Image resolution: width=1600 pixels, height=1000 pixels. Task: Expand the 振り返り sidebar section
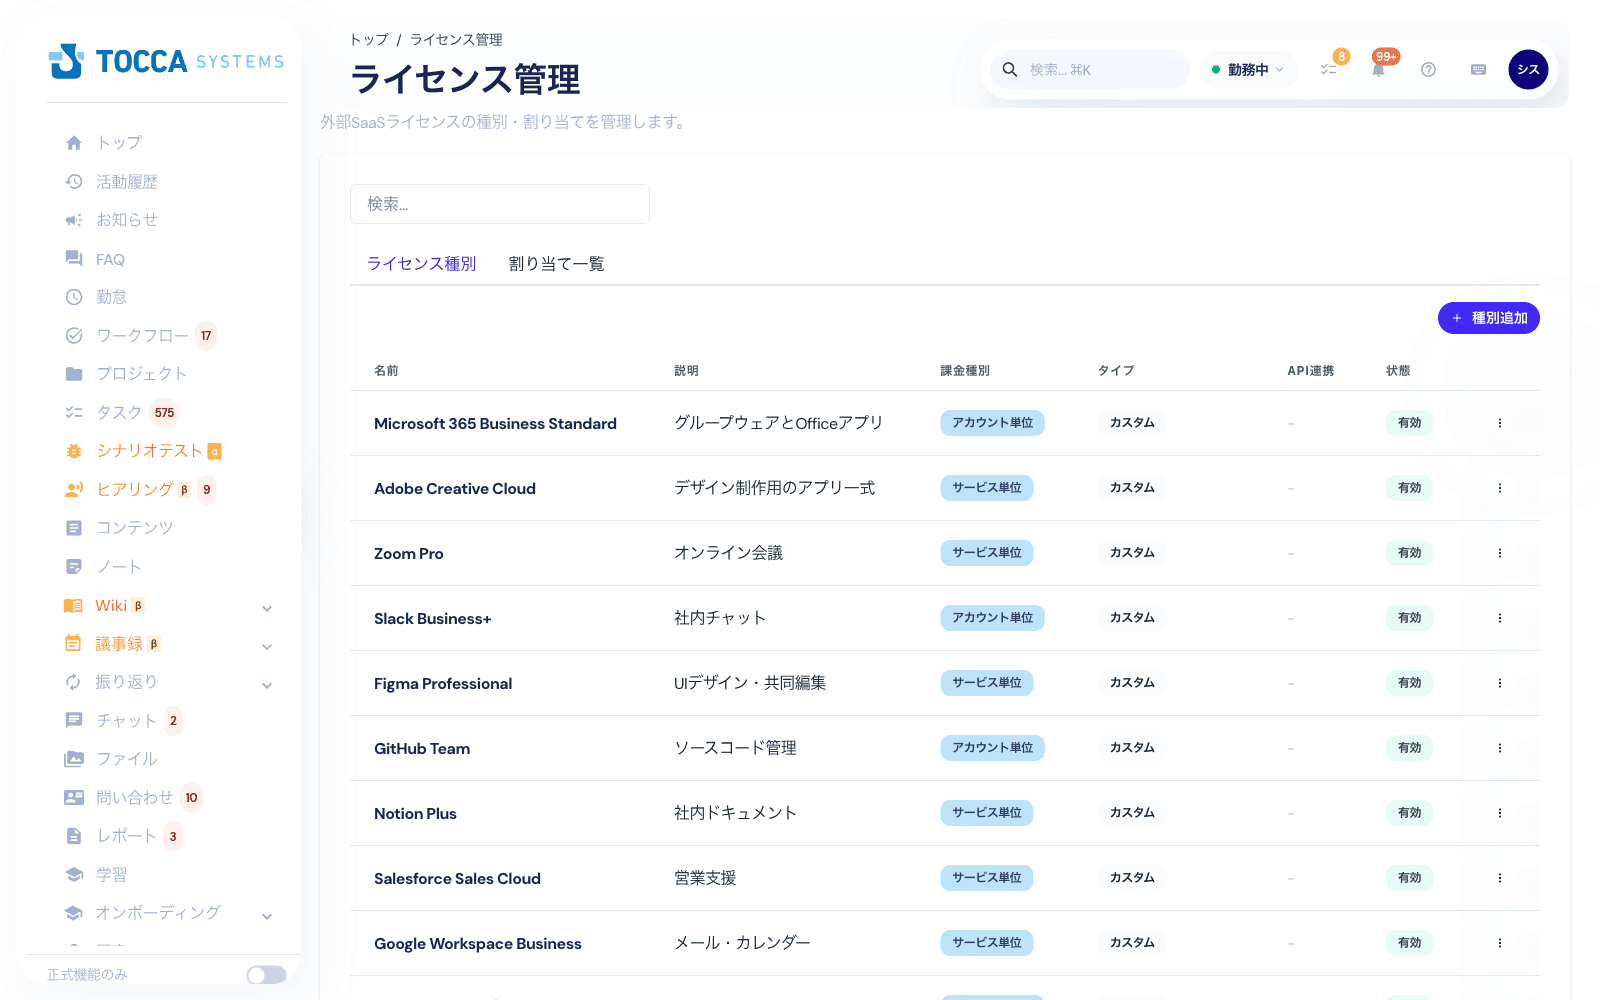pyautogui.click(x=267, y=685)
